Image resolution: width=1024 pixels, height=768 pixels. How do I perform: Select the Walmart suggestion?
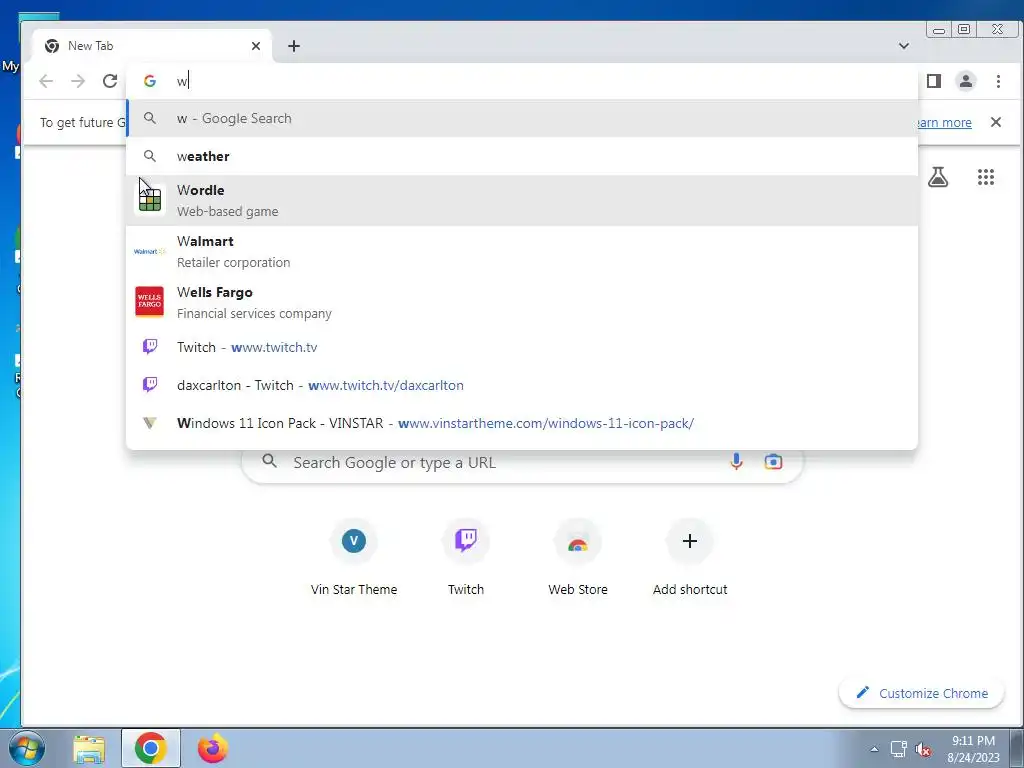tap(522, 251)
